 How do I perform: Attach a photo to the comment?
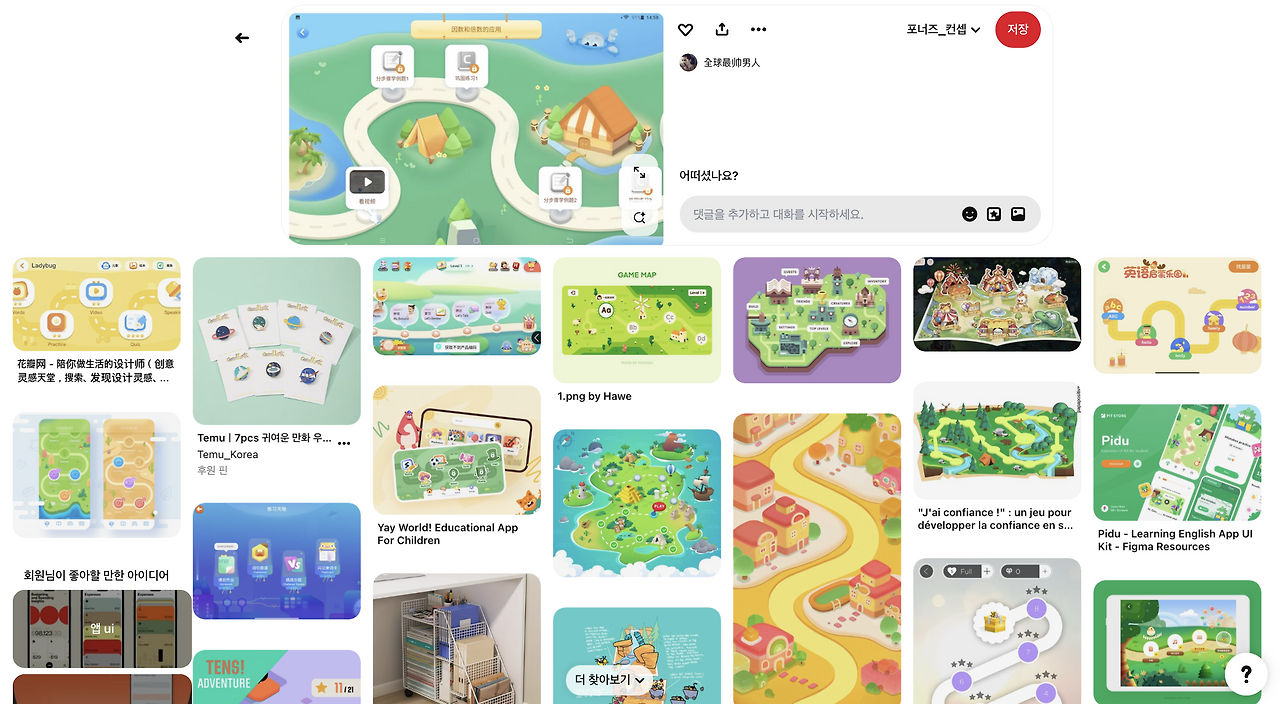pos(1018,214)
